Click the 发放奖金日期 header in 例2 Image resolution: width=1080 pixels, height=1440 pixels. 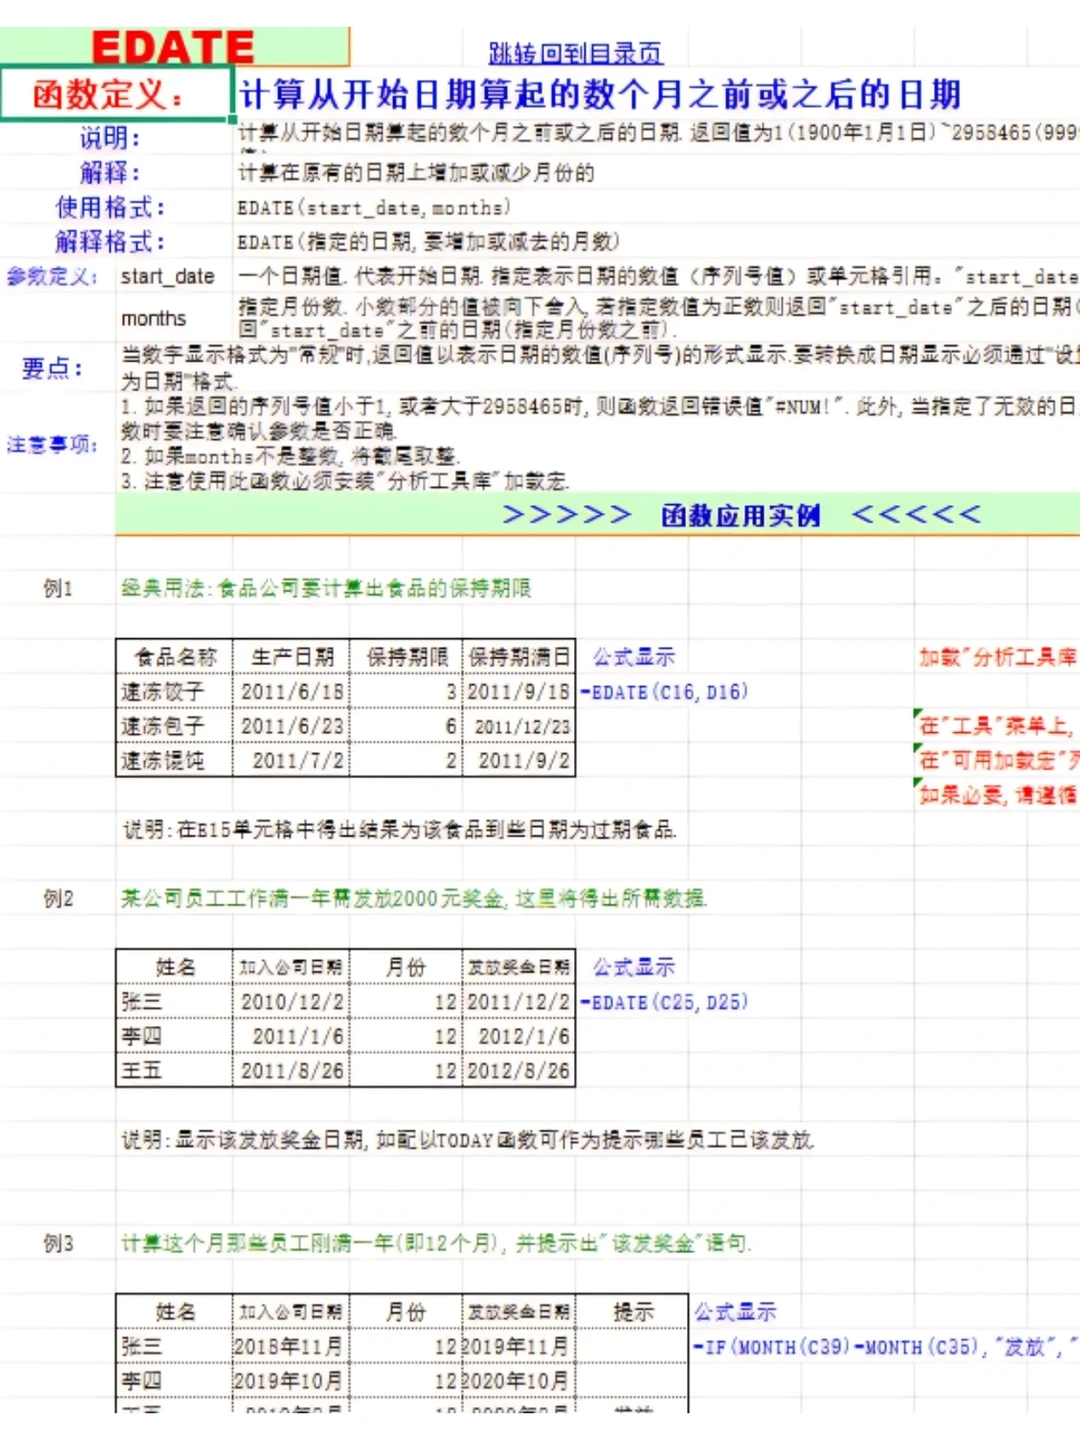click(x=518, y=967)
